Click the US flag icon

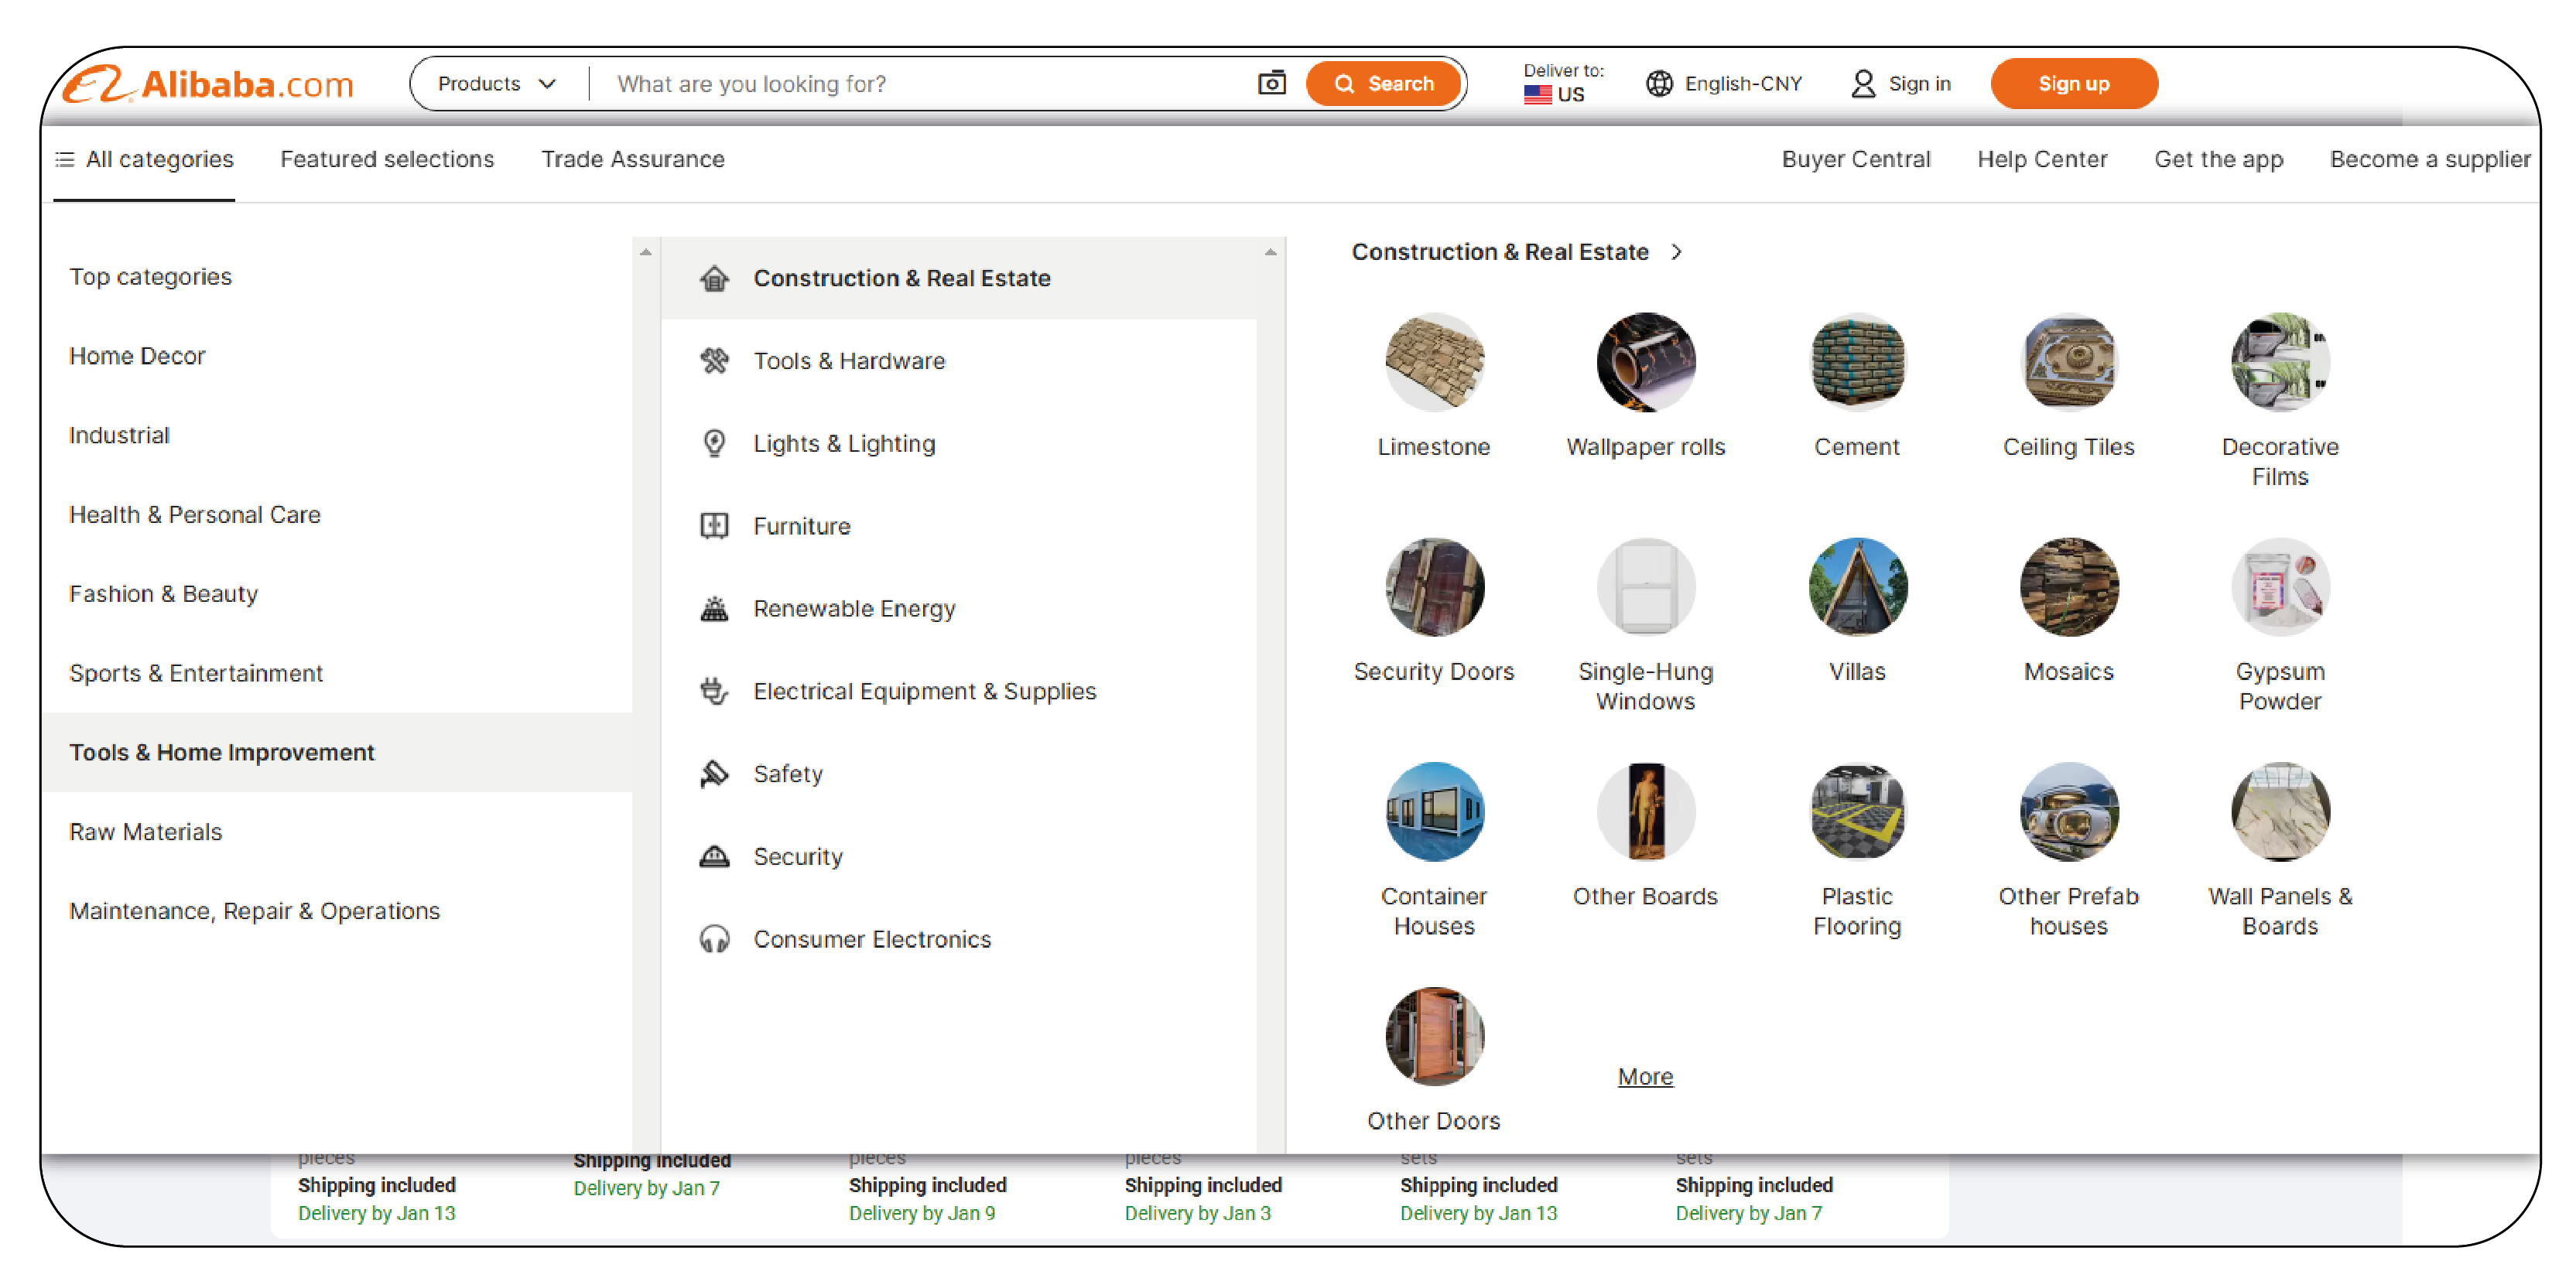(1537, 95)
